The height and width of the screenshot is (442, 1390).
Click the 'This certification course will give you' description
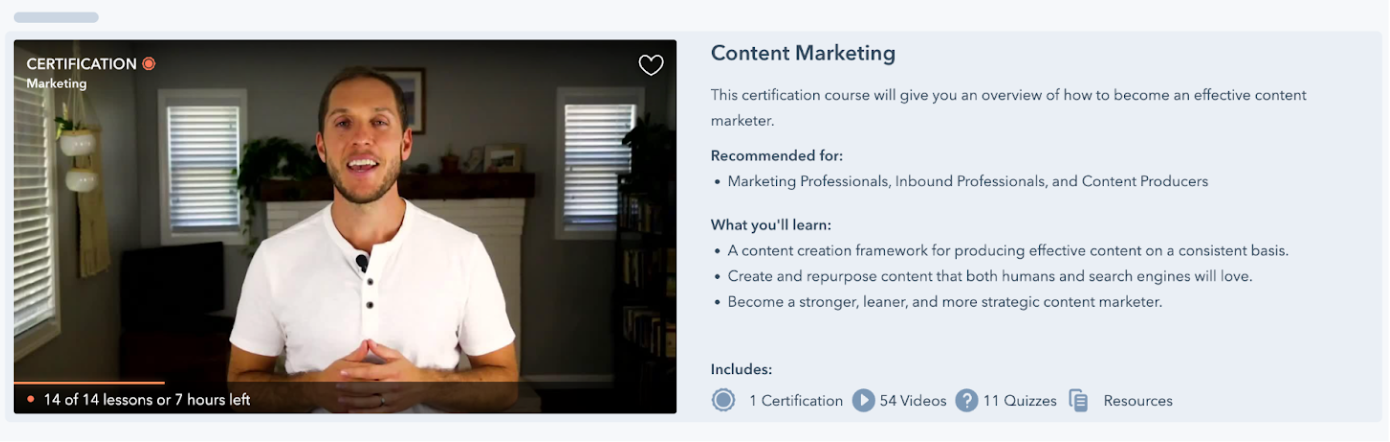coord(1009,108)
